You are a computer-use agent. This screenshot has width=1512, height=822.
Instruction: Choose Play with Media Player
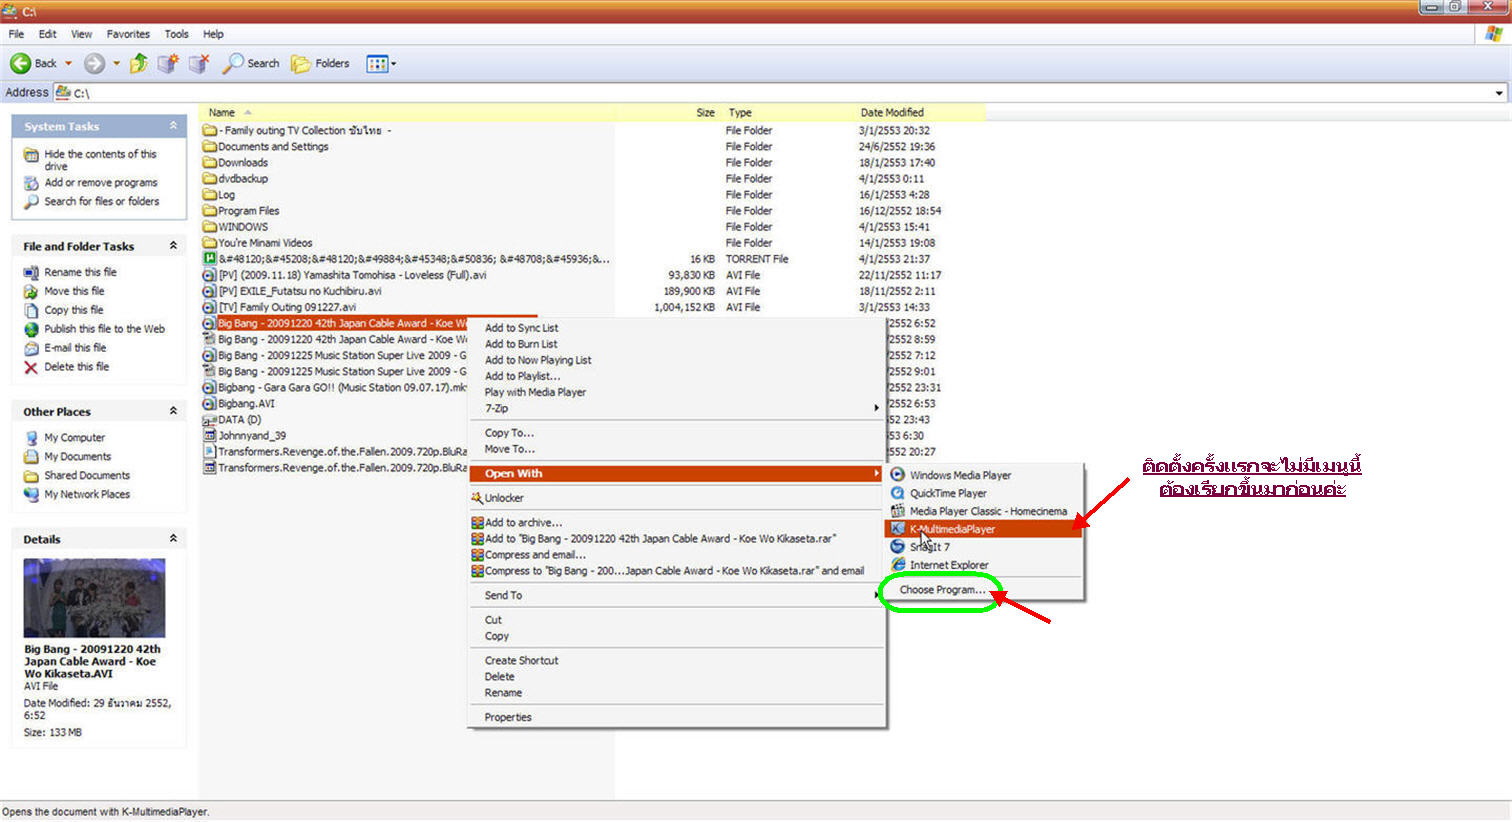click(535, 392)
